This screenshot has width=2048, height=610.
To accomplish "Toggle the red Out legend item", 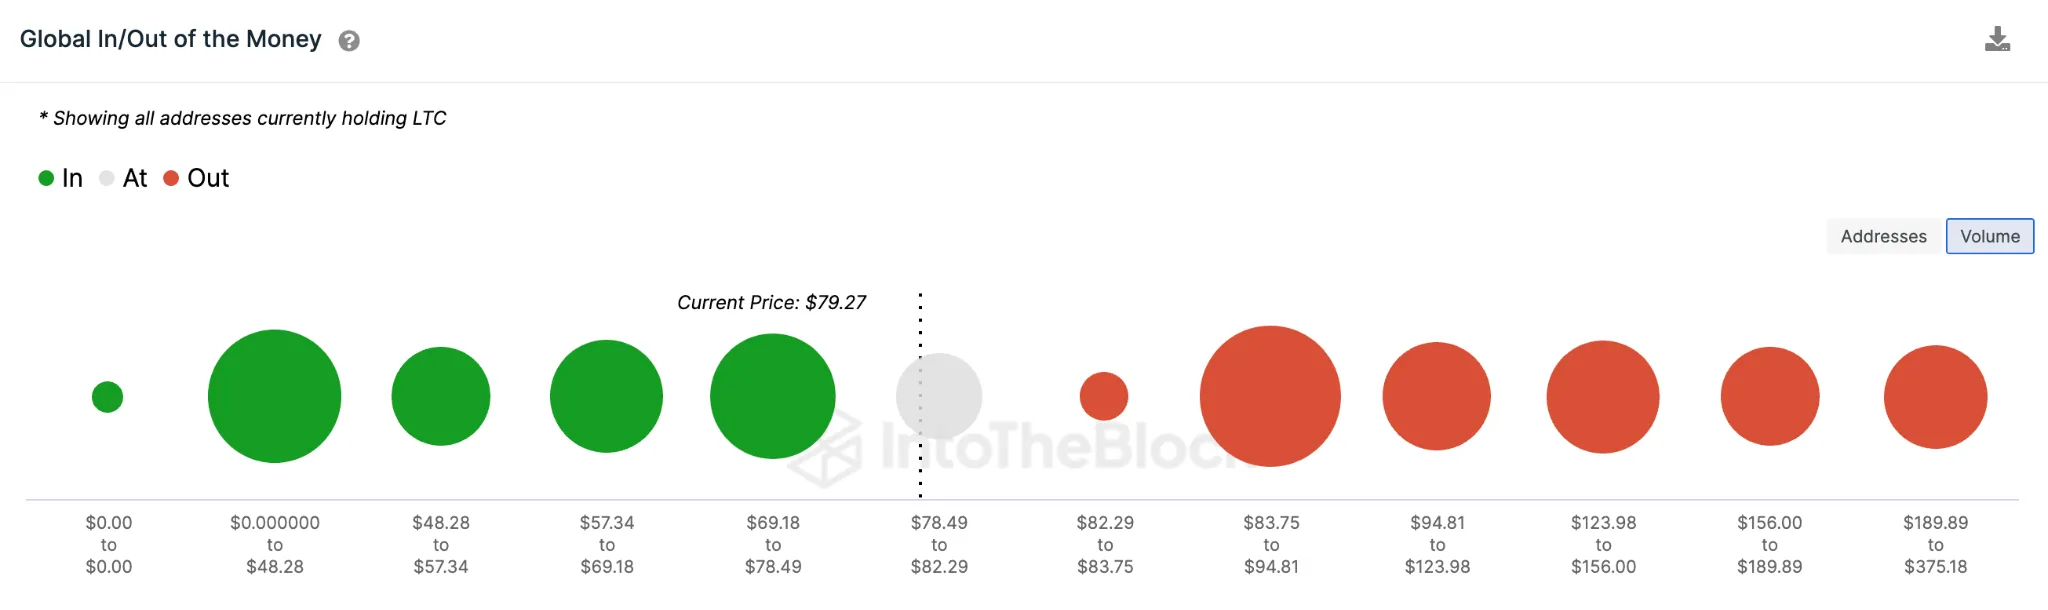I will 196,178.
